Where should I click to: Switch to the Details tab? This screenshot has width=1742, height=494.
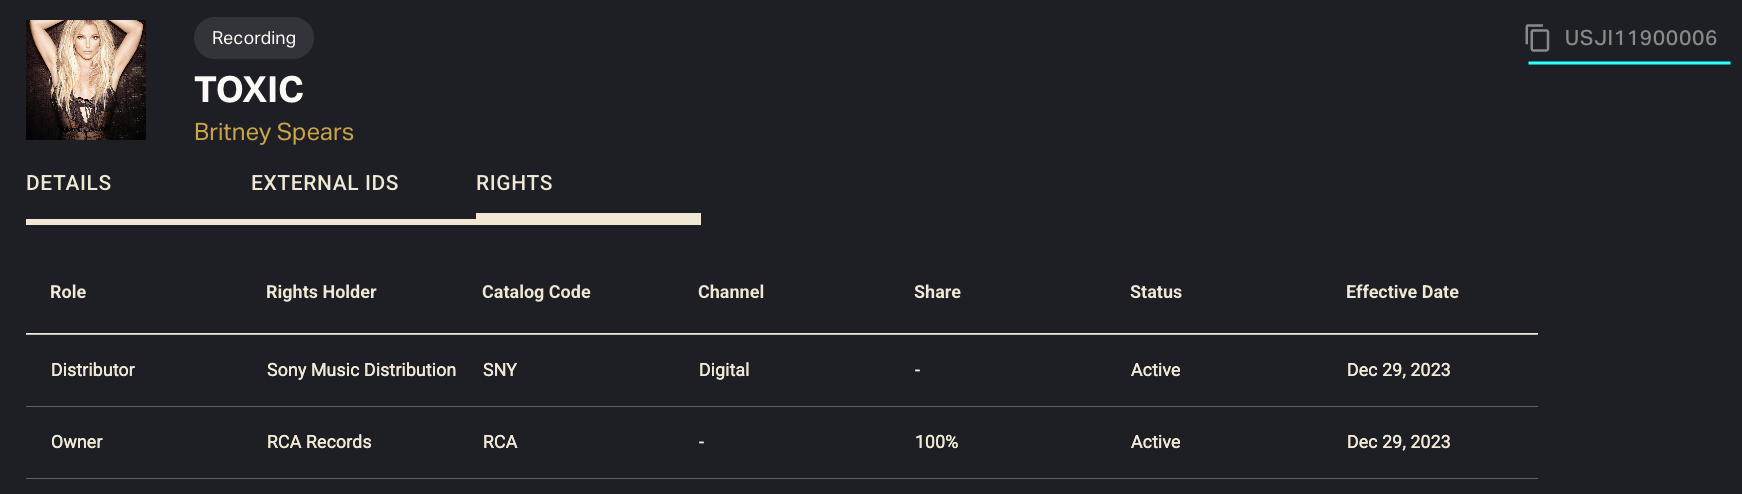pyautogui.click(x=69, y=183)
